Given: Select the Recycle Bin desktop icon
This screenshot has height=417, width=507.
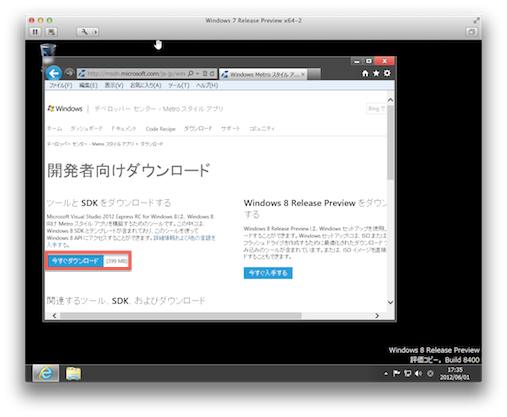Looking at the screenshot, I should pos(48,51).
